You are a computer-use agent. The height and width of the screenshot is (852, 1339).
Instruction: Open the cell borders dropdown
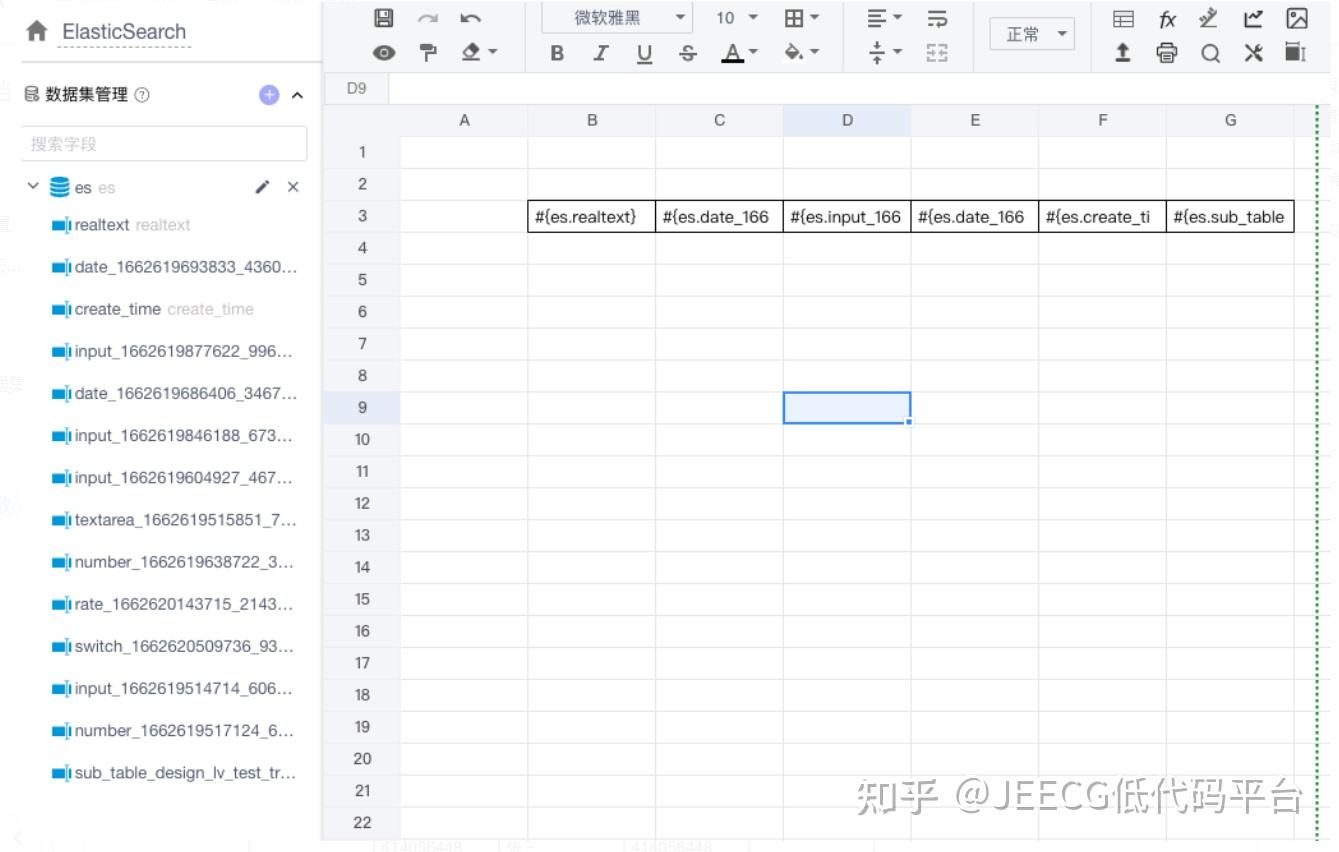click(802, 18)
